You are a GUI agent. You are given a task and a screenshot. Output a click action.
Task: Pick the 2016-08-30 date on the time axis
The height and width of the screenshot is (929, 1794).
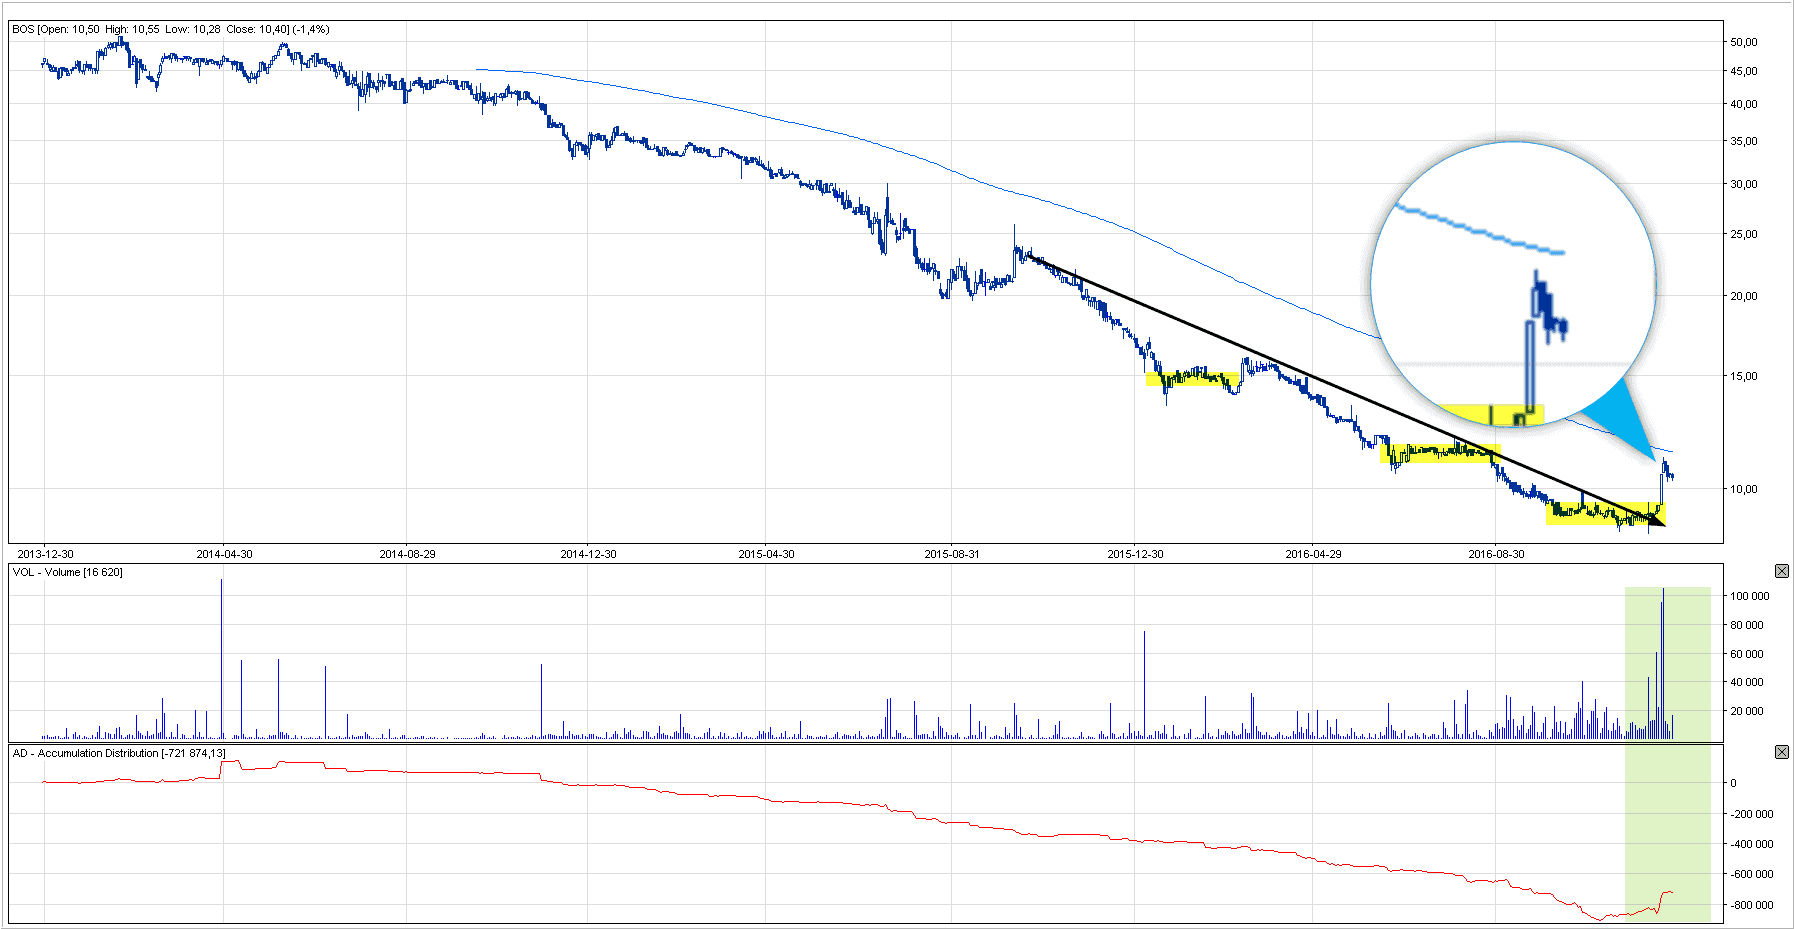(1496, 554)
